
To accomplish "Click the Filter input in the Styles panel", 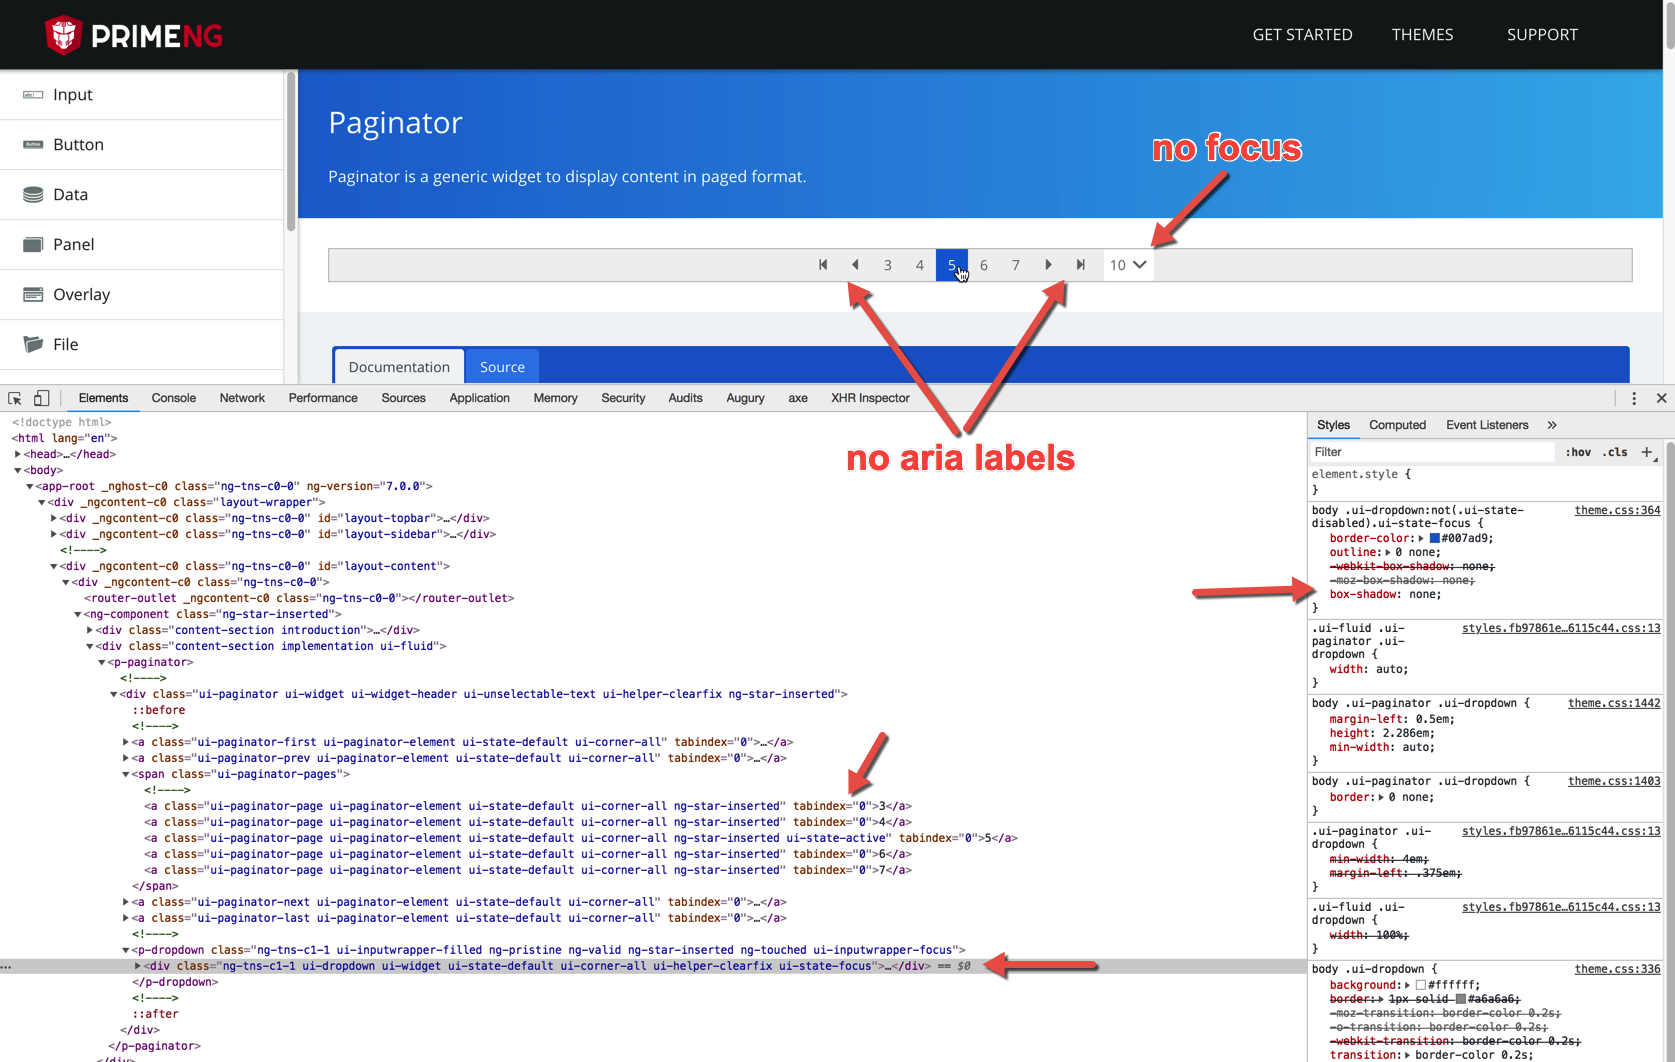I will click(1420, 452).
